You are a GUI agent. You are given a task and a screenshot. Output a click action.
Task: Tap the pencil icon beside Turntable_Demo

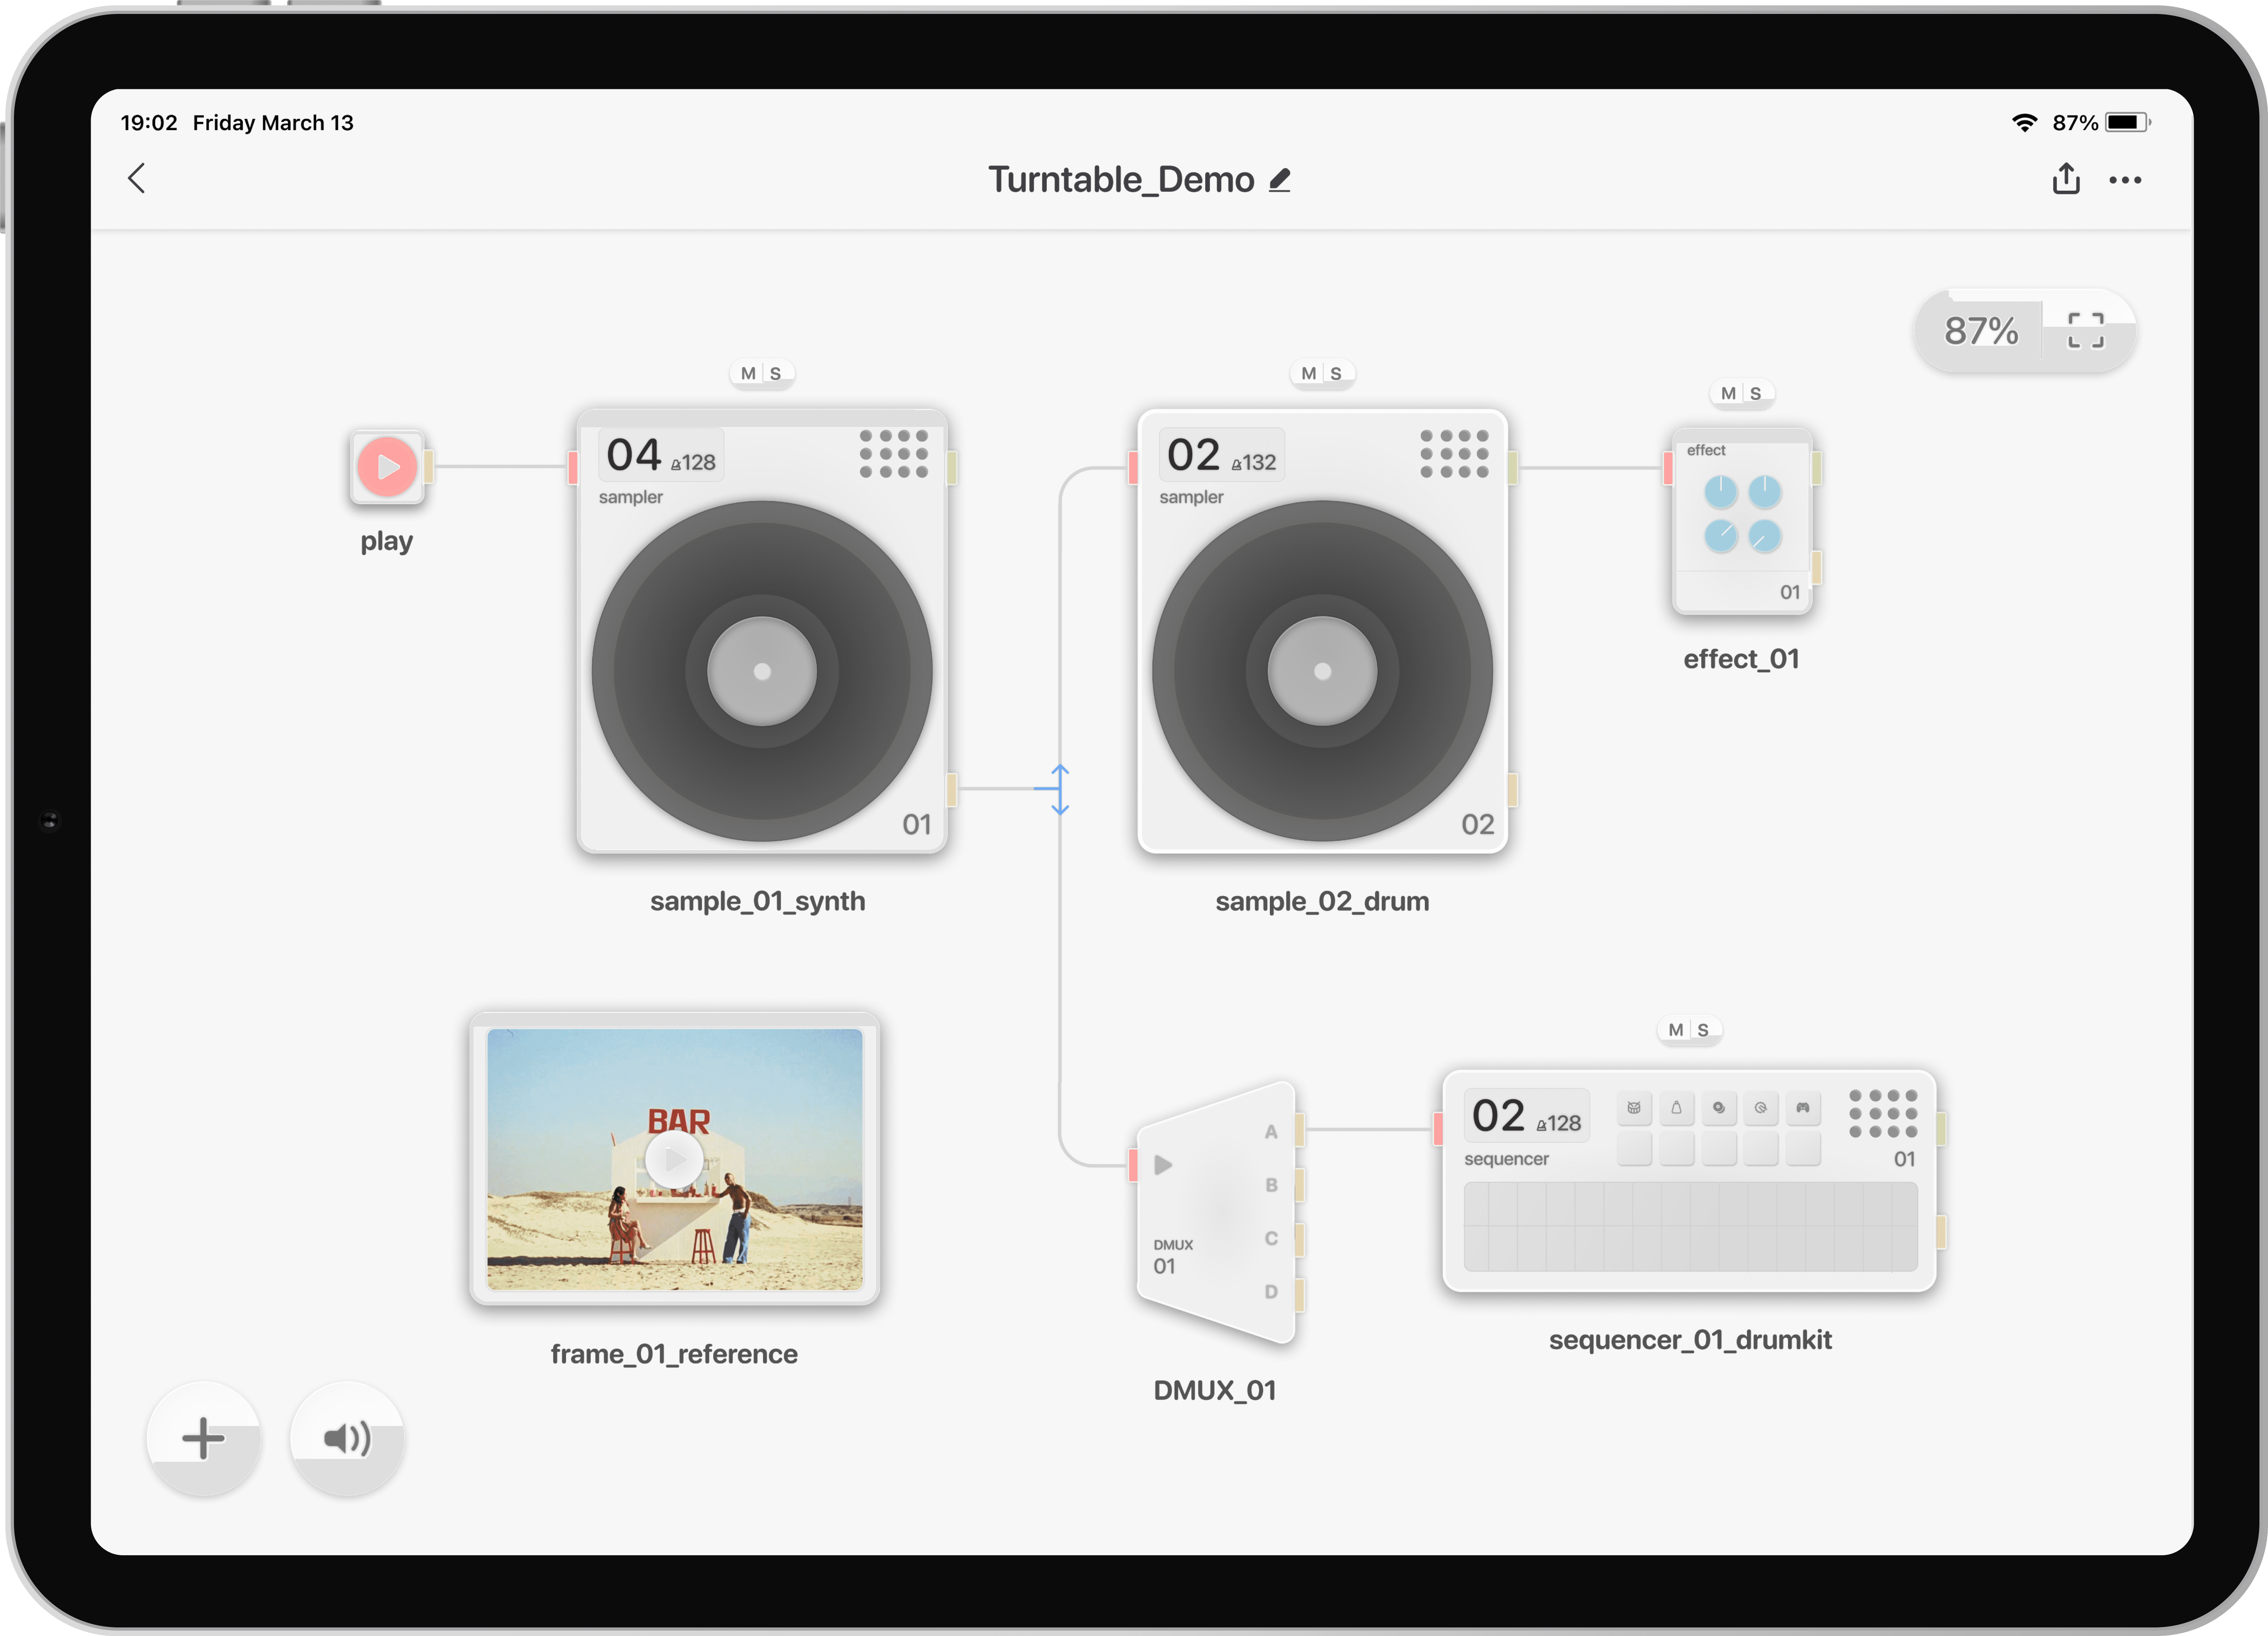tap(1280, 180)
